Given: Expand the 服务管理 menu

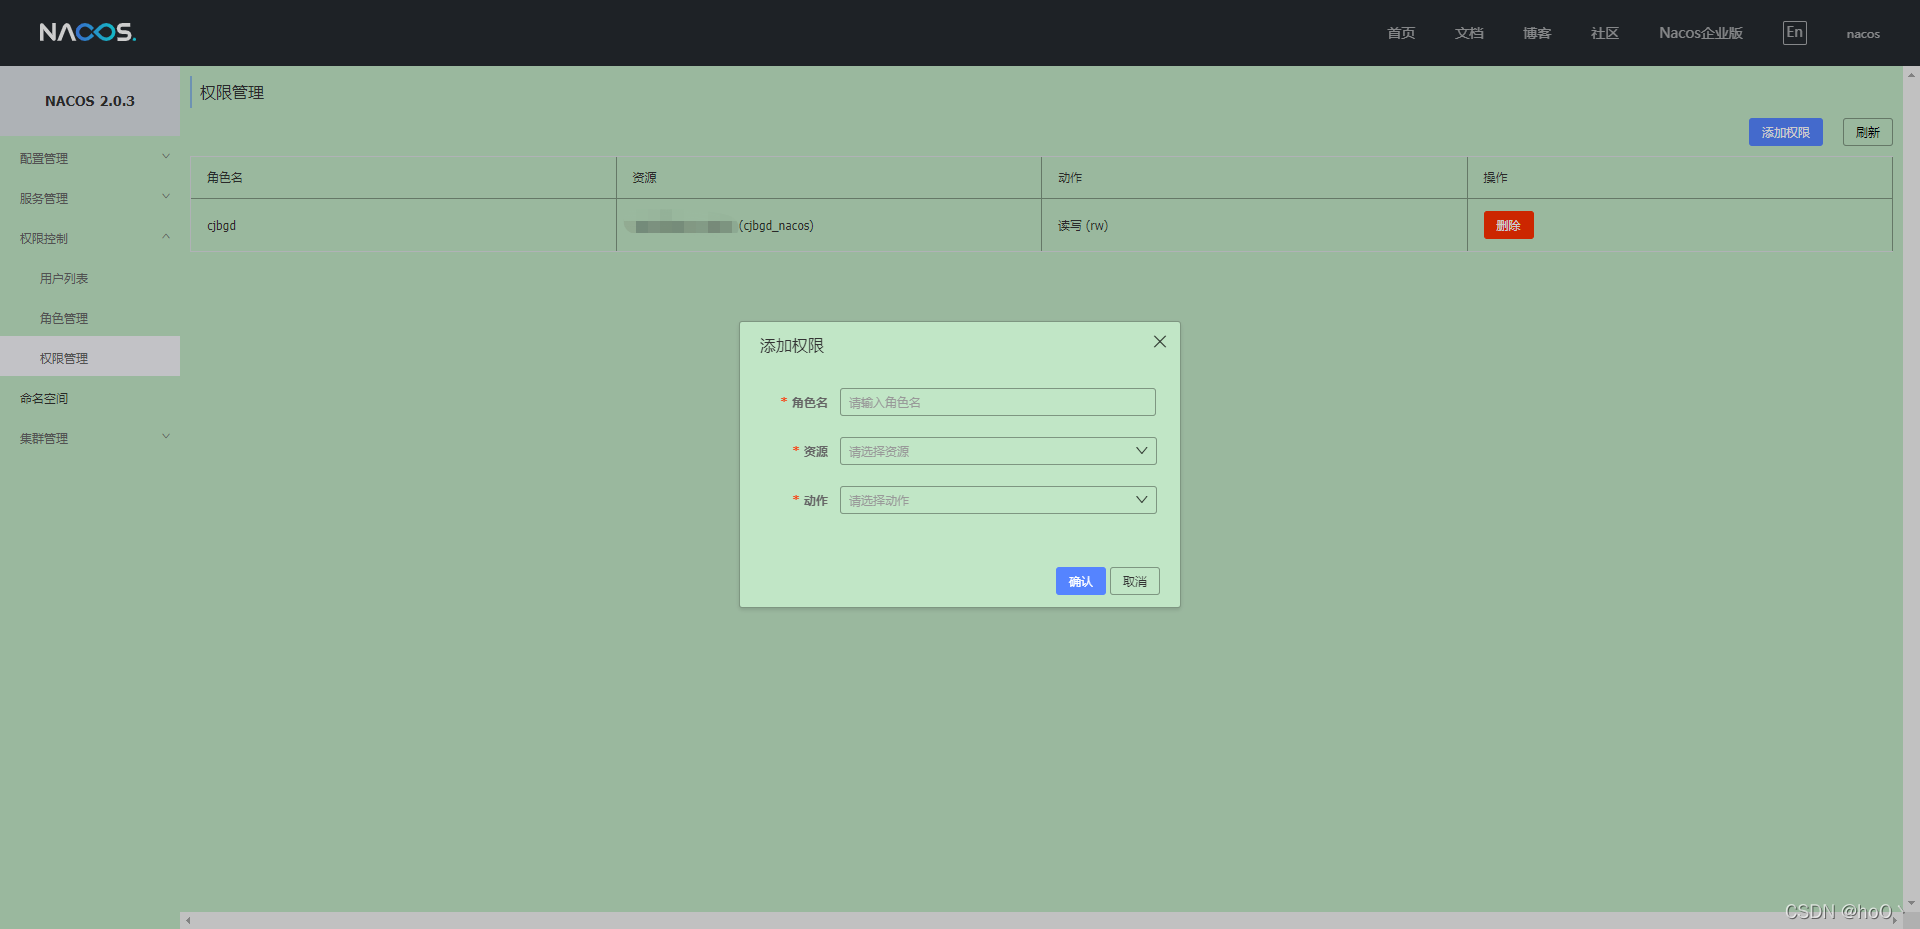Looking at the screenshot, I should 90,198.
